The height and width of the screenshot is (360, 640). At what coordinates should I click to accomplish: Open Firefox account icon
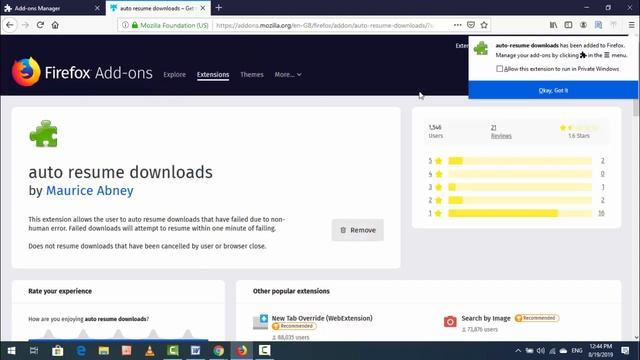point(583,25)
